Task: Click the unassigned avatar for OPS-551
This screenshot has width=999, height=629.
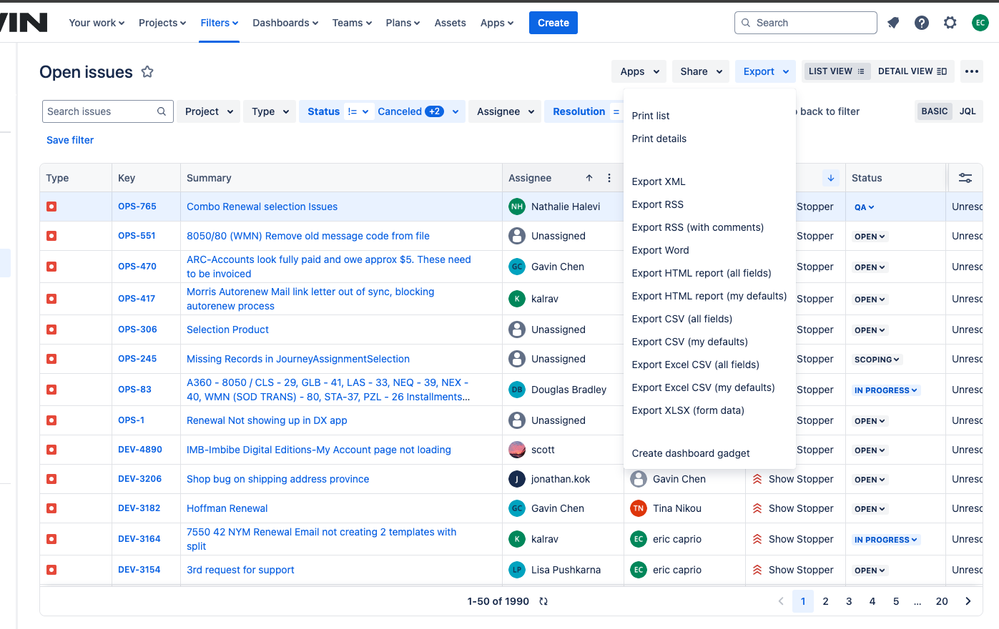Action: click(517, 236)
